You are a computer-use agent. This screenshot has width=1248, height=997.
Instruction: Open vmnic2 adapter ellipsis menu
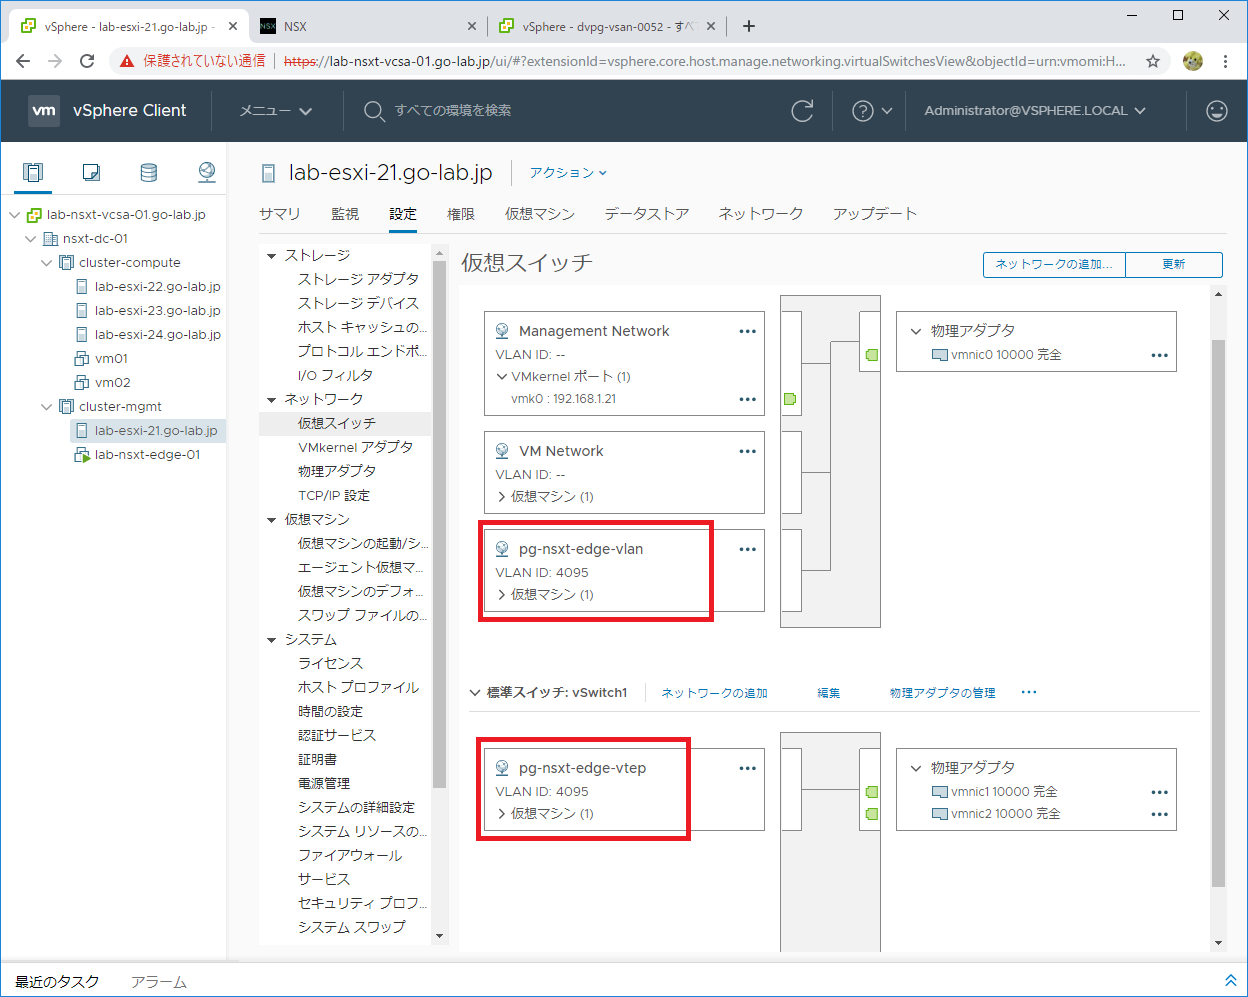click(1159, 814)
